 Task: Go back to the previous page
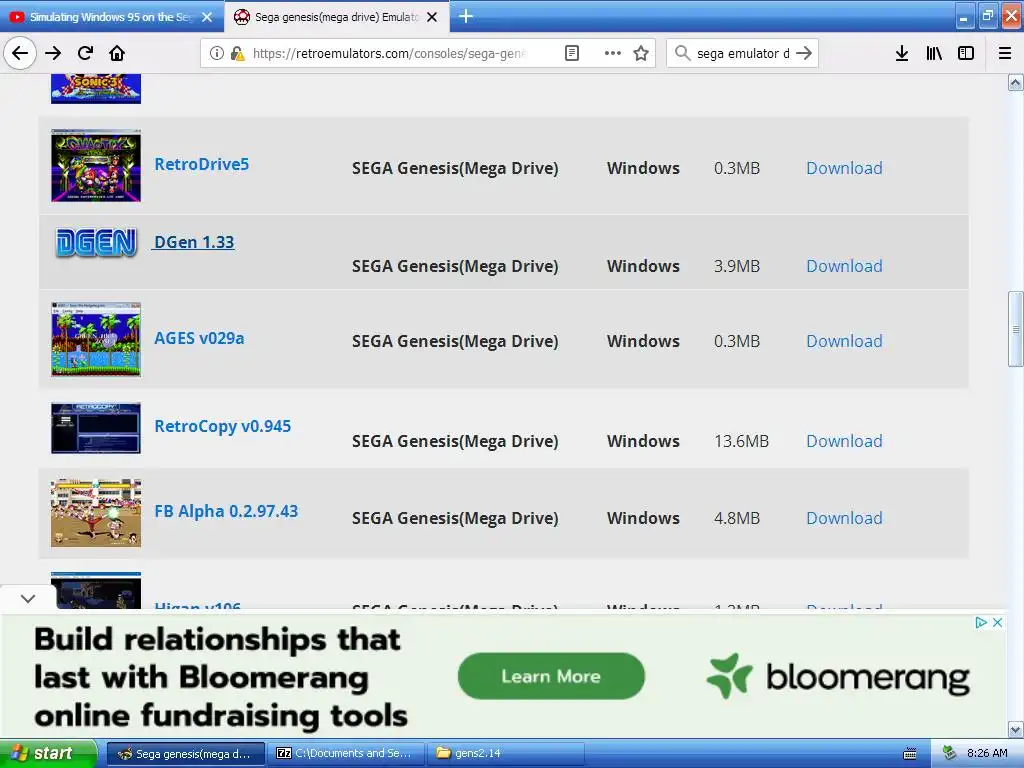(20, 53)
